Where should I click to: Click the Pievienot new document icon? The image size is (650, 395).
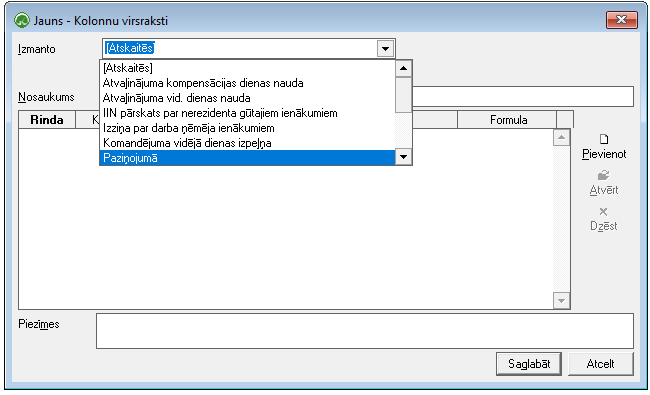604,139
